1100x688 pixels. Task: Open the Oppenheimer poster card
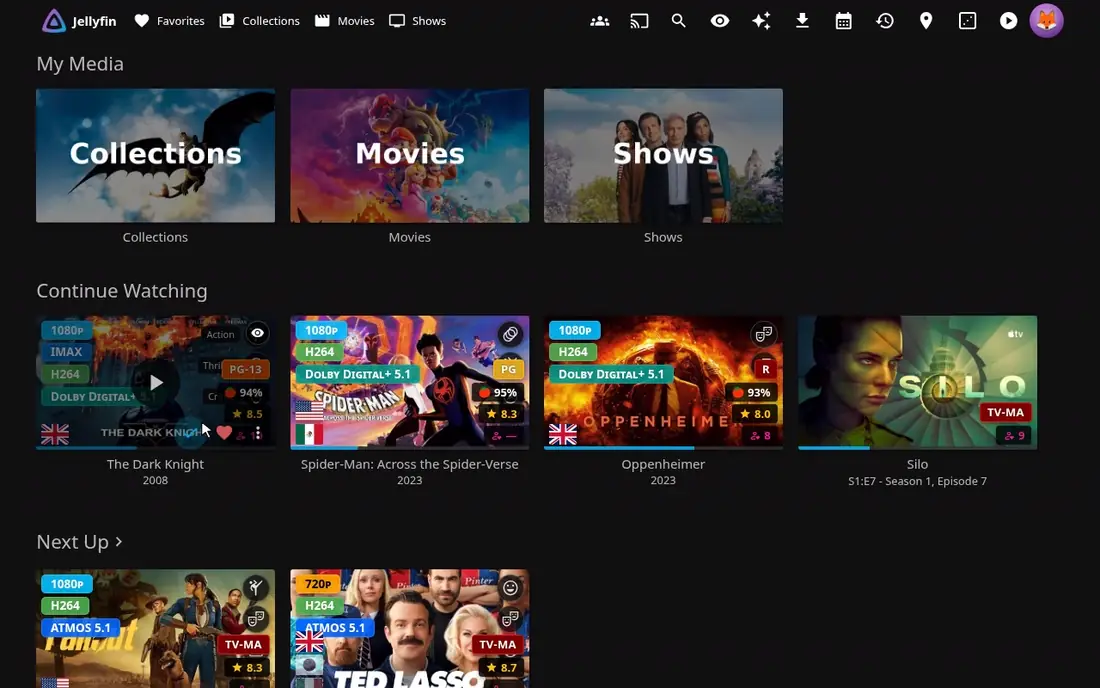[663, 382]
